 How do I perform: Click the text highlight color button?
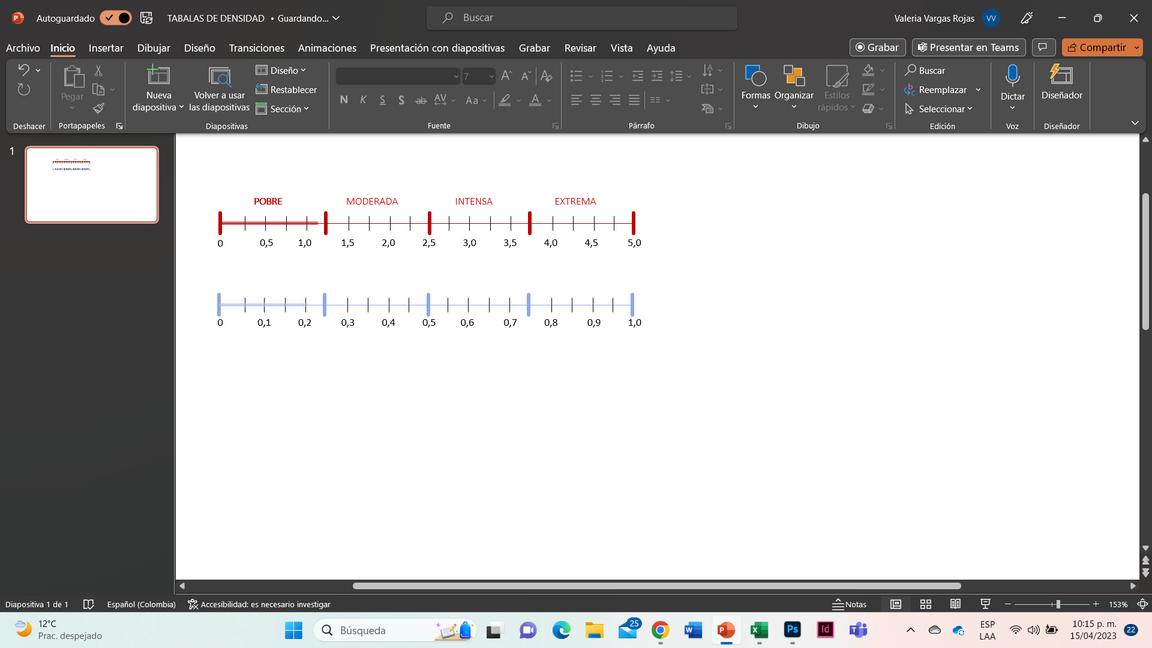[505, 100]
